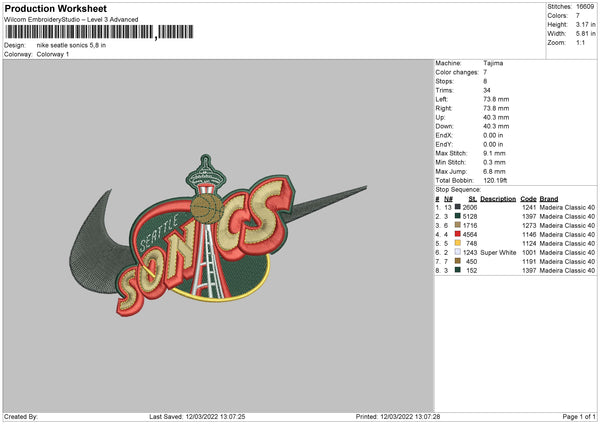Pick the tan swatch in row 3
This screenshot has width=600, height=424.
coord(457,225)
